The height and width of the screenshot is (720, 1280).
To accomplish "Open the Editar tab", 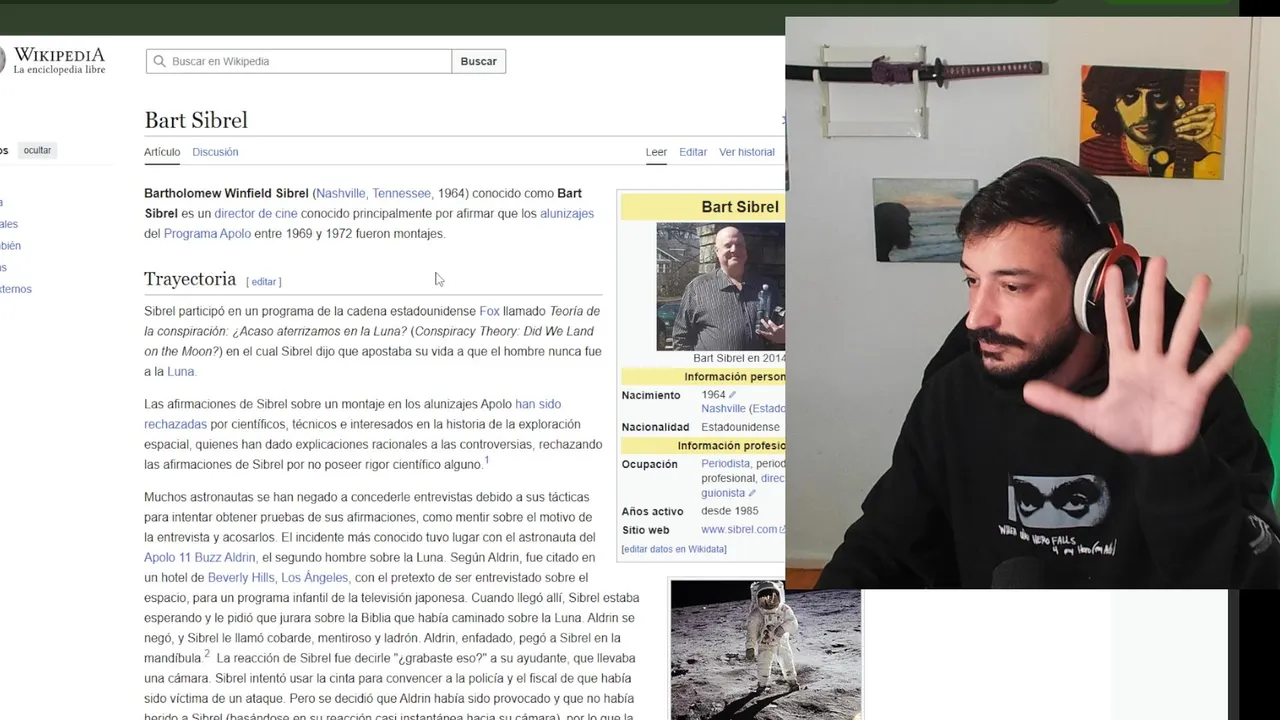I will tap(693, 152).
